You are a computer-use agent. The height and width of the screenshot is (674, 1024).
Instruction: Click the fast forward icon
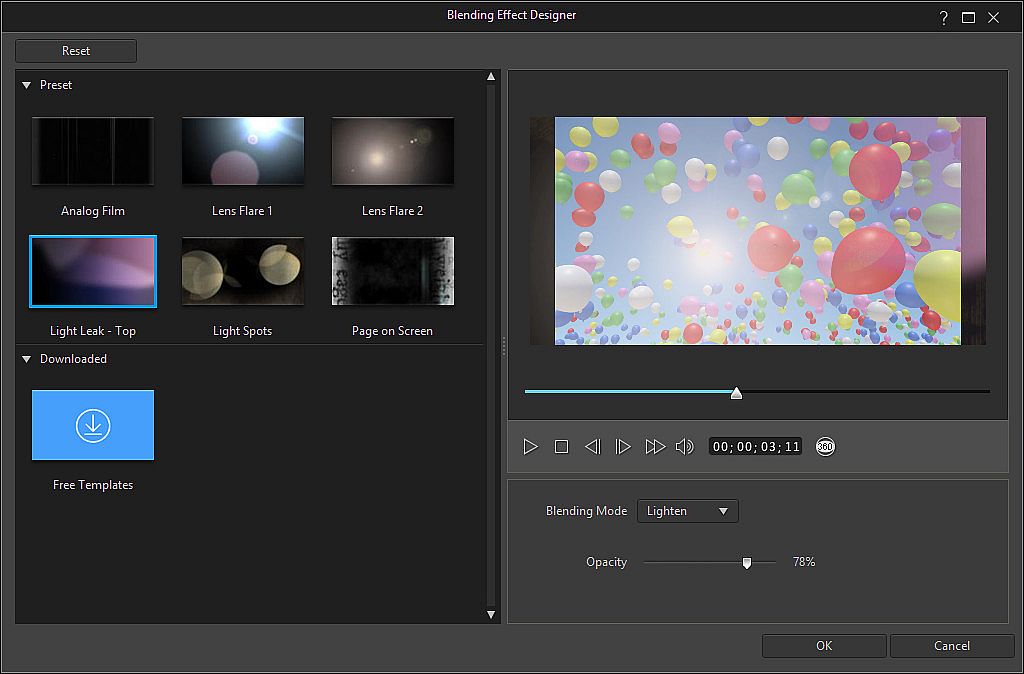click(655, 447)
